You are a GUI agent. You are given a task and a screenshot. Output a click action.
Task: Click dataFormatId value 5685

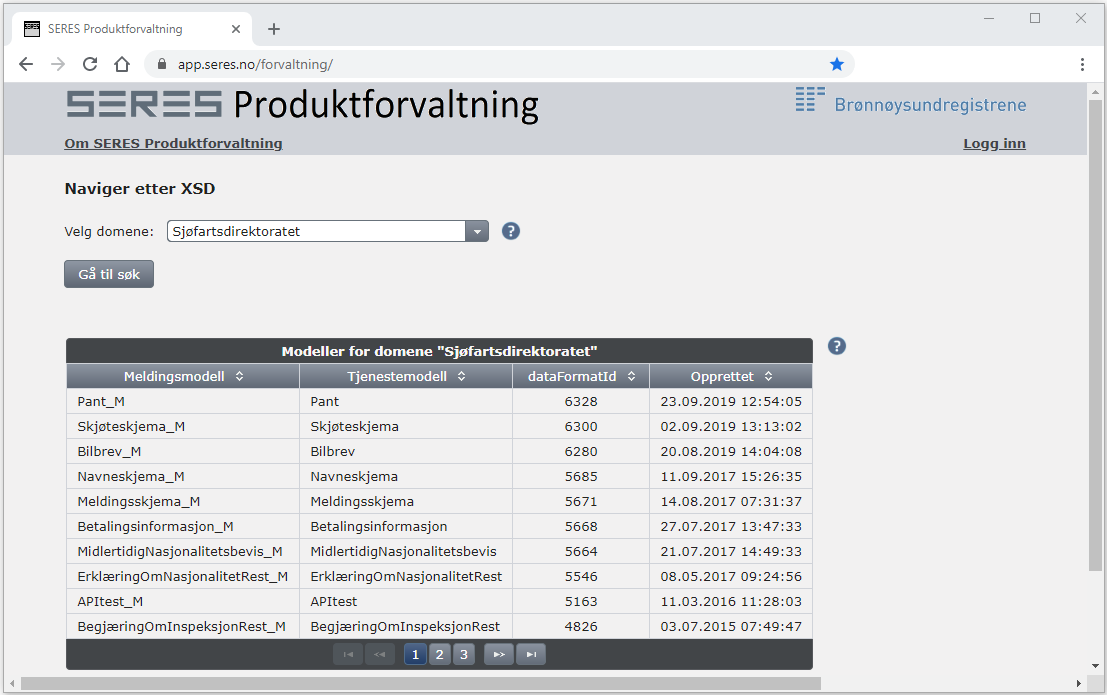click(581, 477)
